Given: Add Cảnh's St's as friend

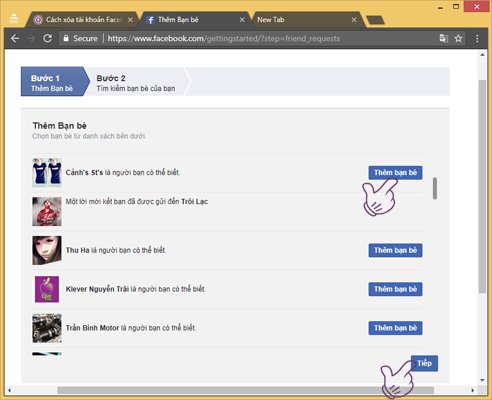Looking at the screenshot, I should click(395, 172).
